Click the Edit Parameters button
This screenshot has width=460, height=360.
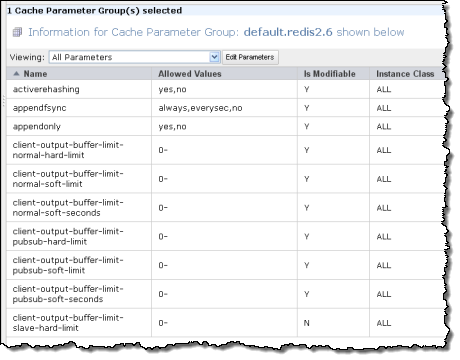(250, 57)
